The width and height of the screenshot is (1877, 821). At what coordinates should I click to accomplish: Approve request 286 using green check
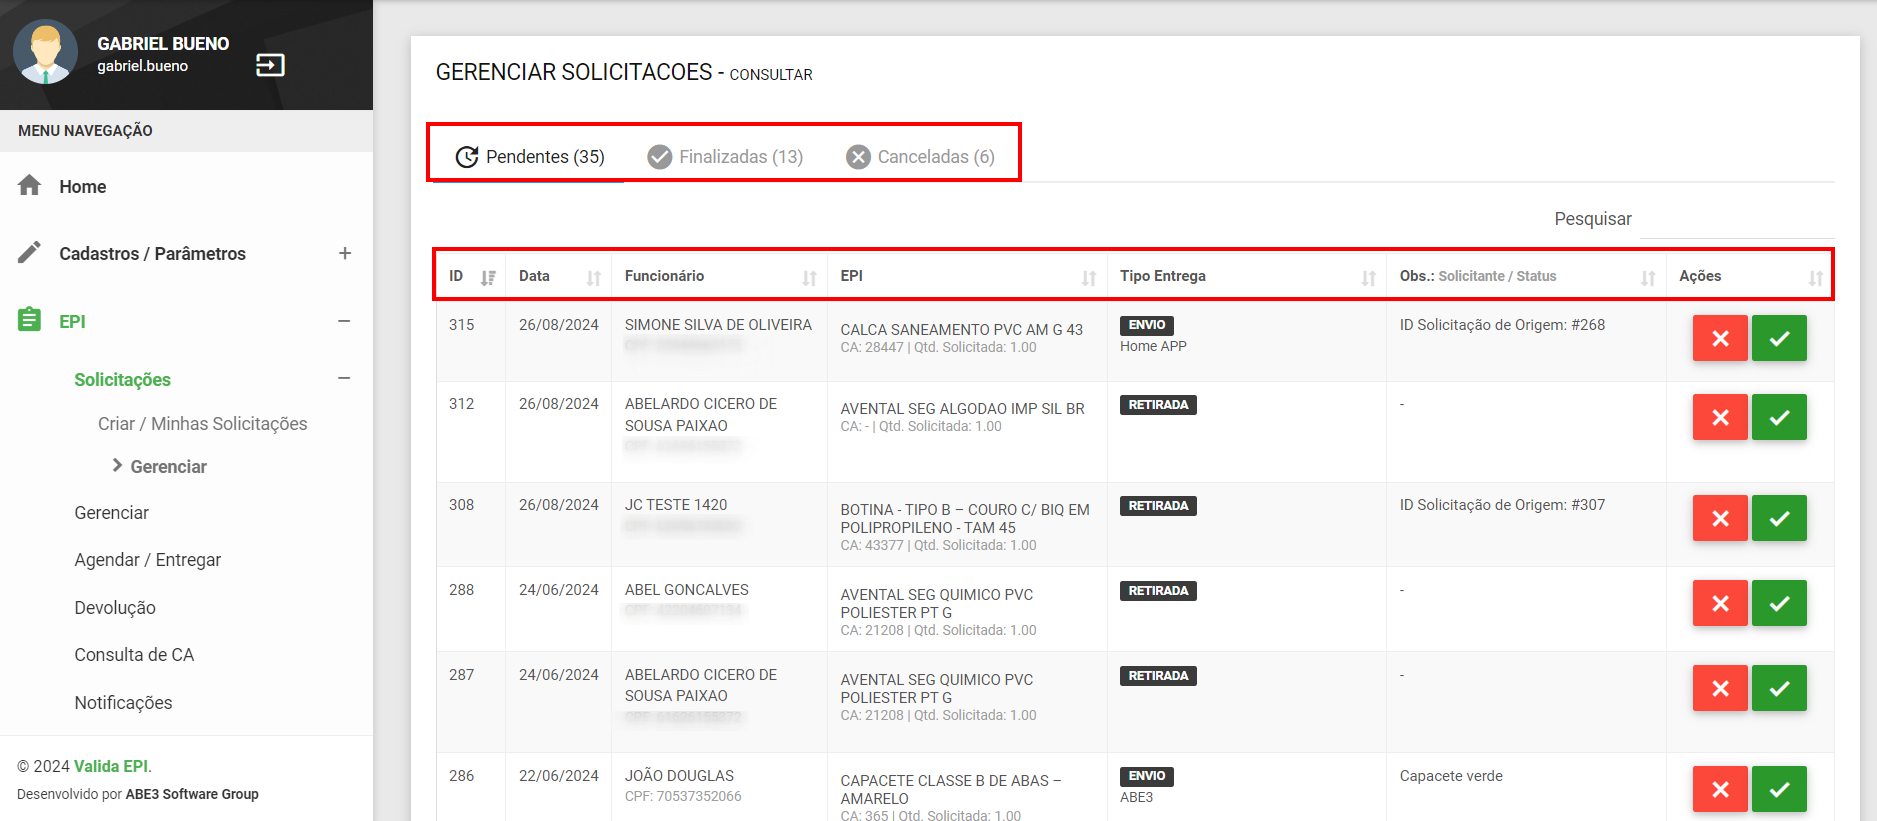(1779, 789)
